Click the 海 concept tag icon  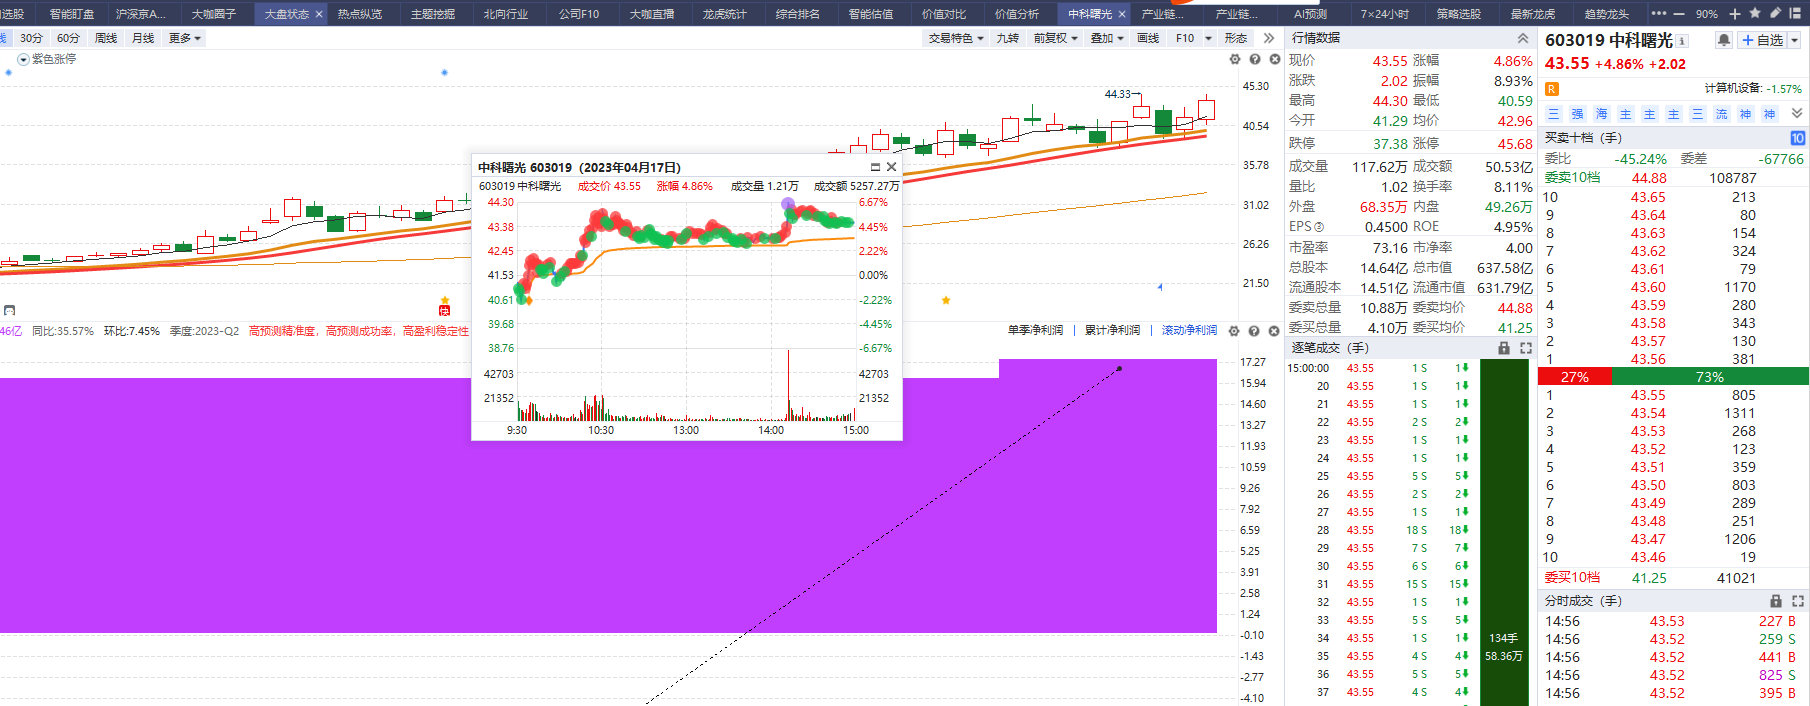(1601, 114)
